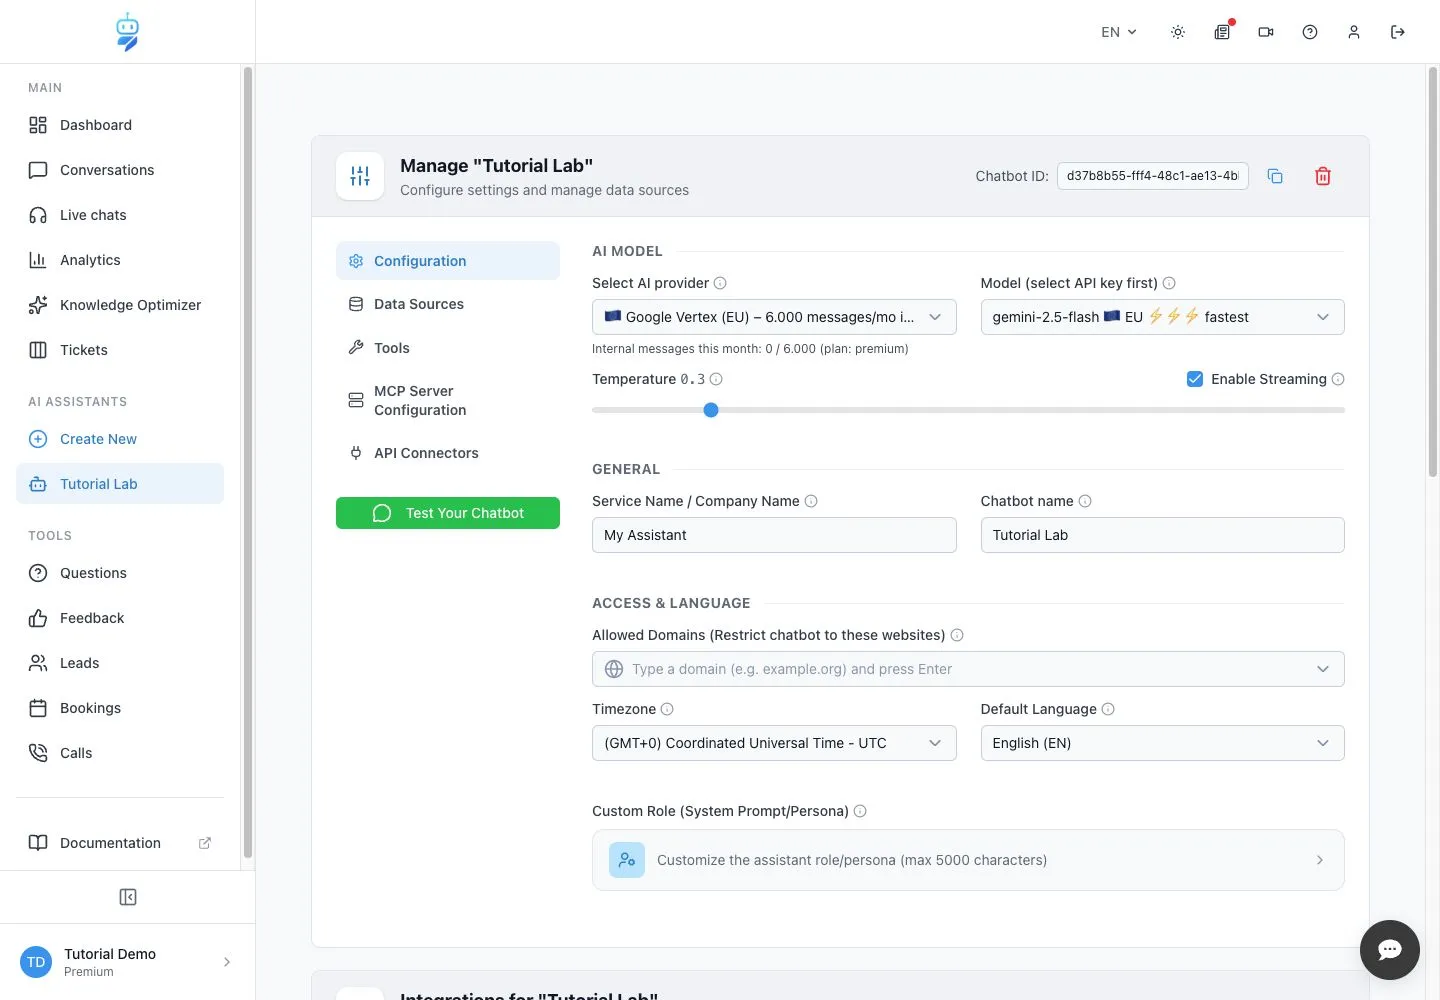Copy the Chatbot ID

tap(1275, 176)
